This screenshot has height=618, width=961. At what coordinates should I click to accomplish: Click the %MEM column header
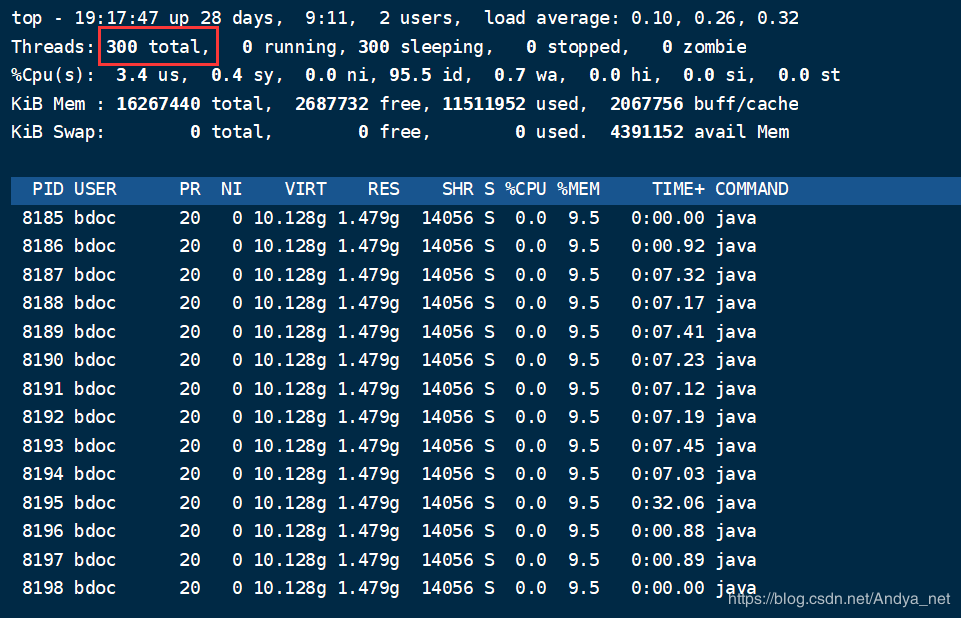579,189
